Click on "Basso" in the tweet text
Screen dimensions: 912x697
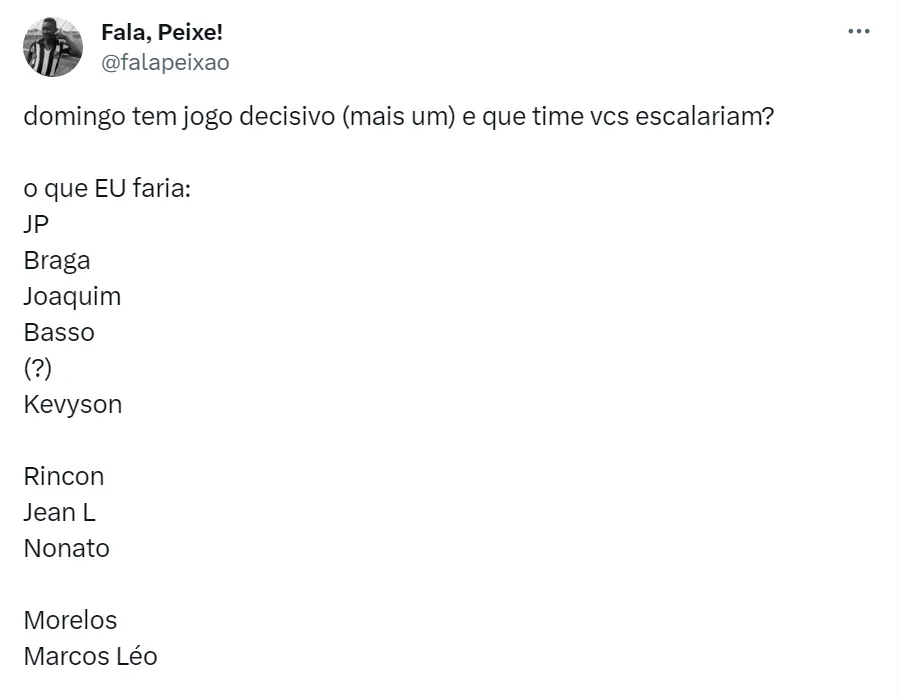point(59,332)
